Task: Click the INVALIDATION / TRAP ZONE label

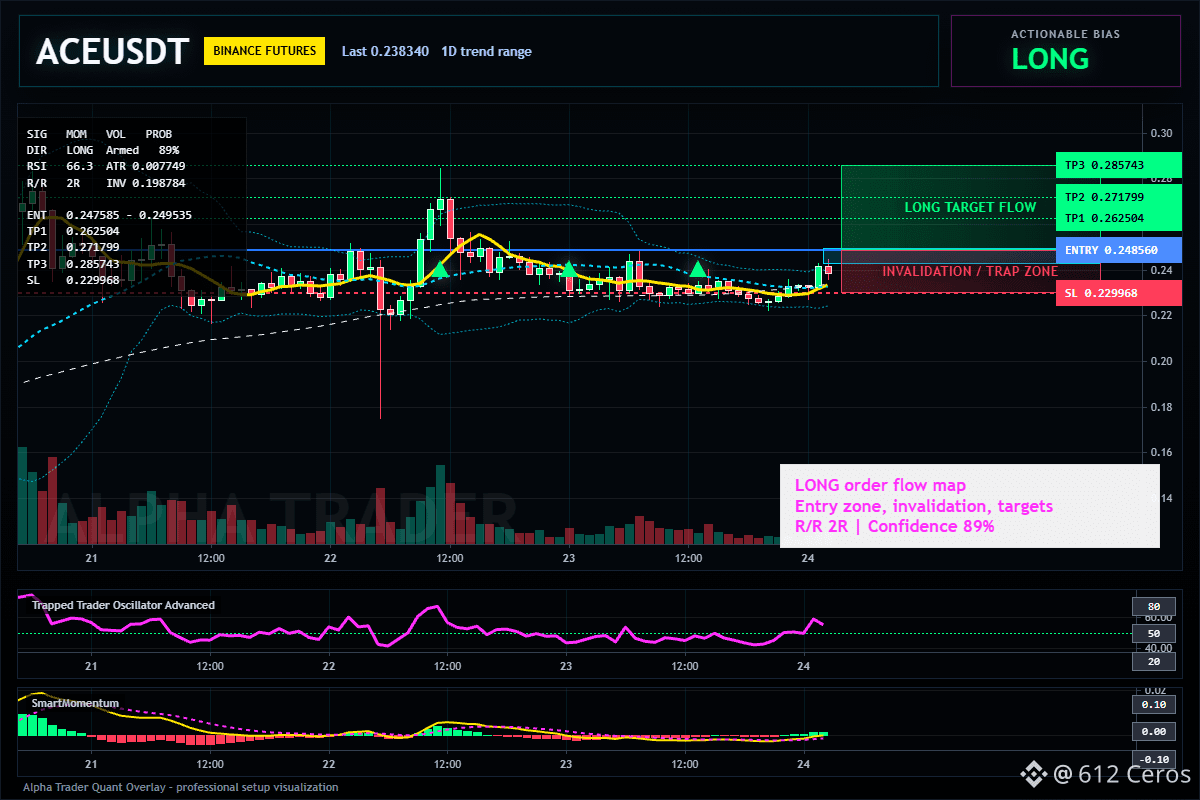Action: pos(969,271)
